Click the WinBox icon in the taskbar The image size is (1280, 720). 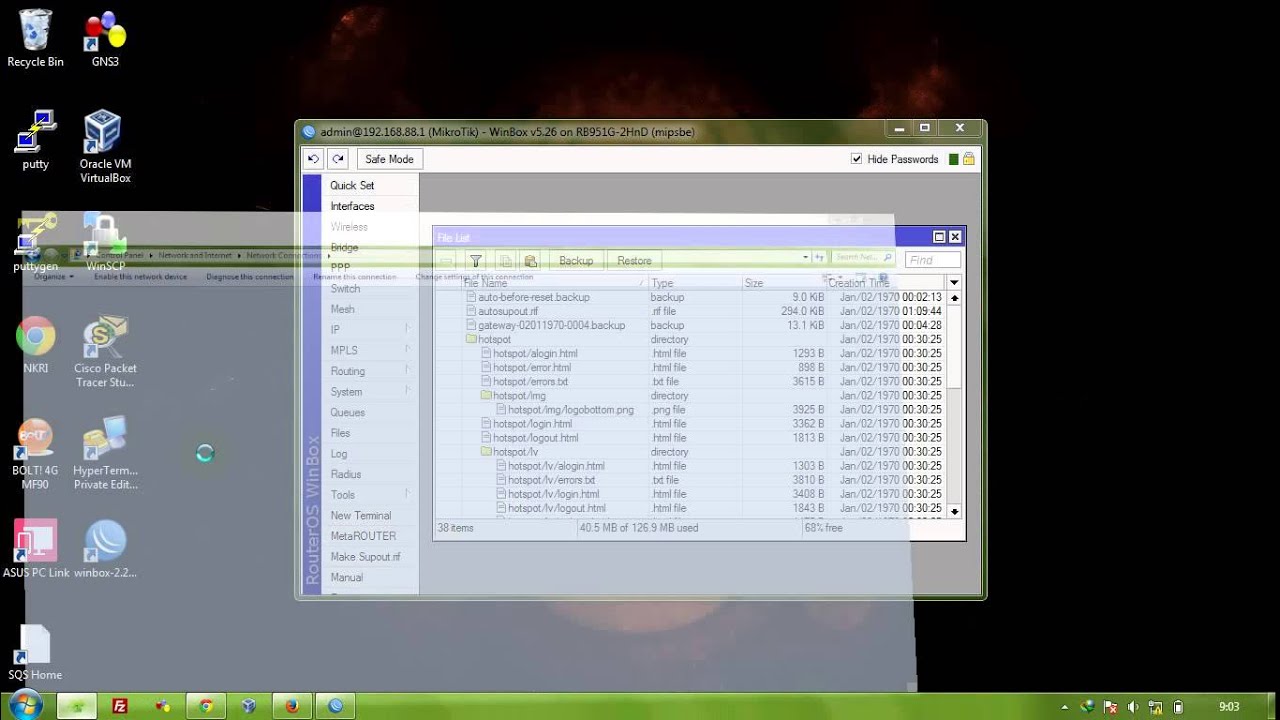pos(336,706)
